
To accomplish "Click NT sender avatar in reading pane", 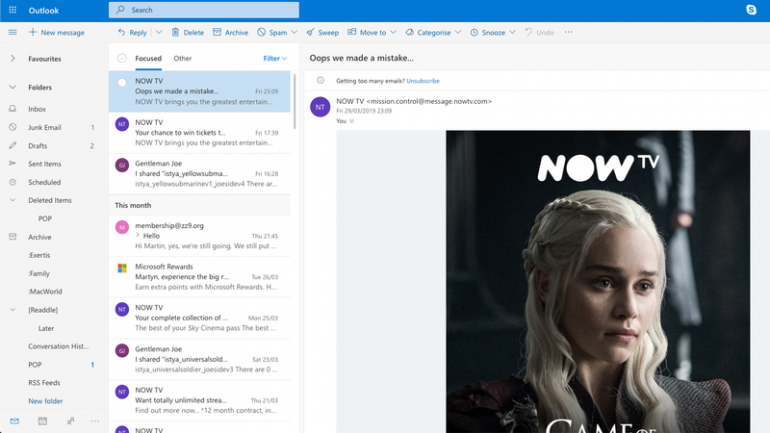I will click(x=320, y=107).
